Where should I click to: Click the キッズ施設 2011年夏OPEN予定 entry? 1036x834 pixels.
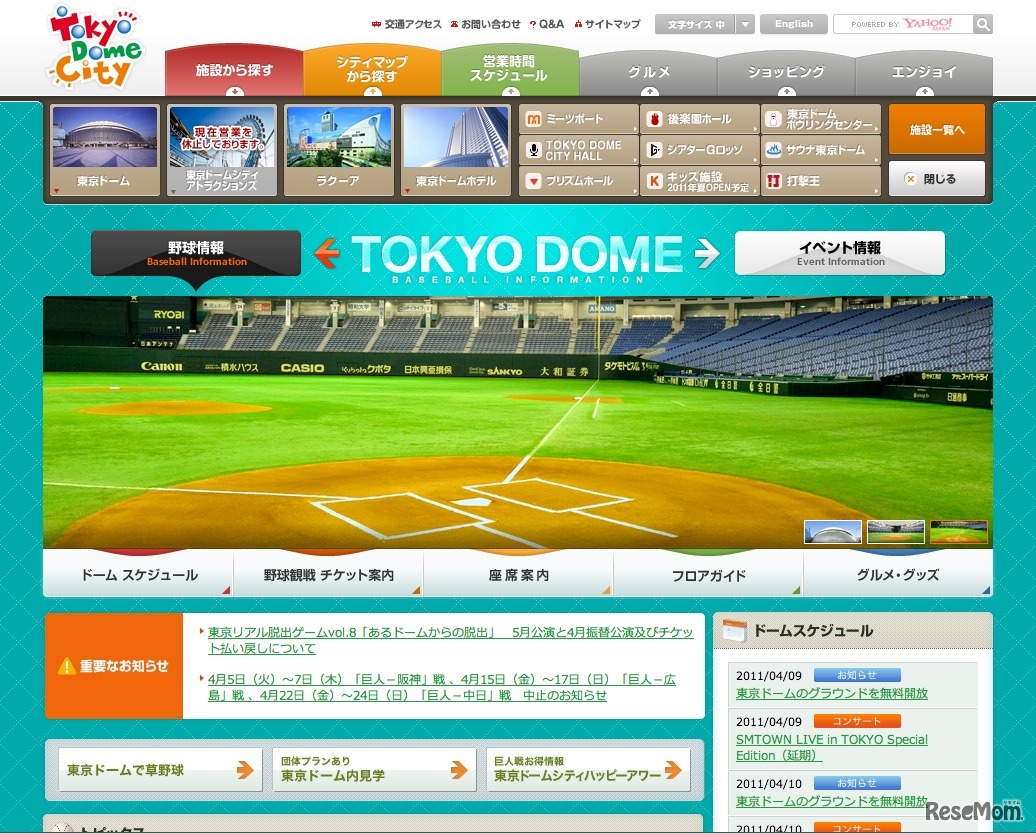click(x=700, y=181)
